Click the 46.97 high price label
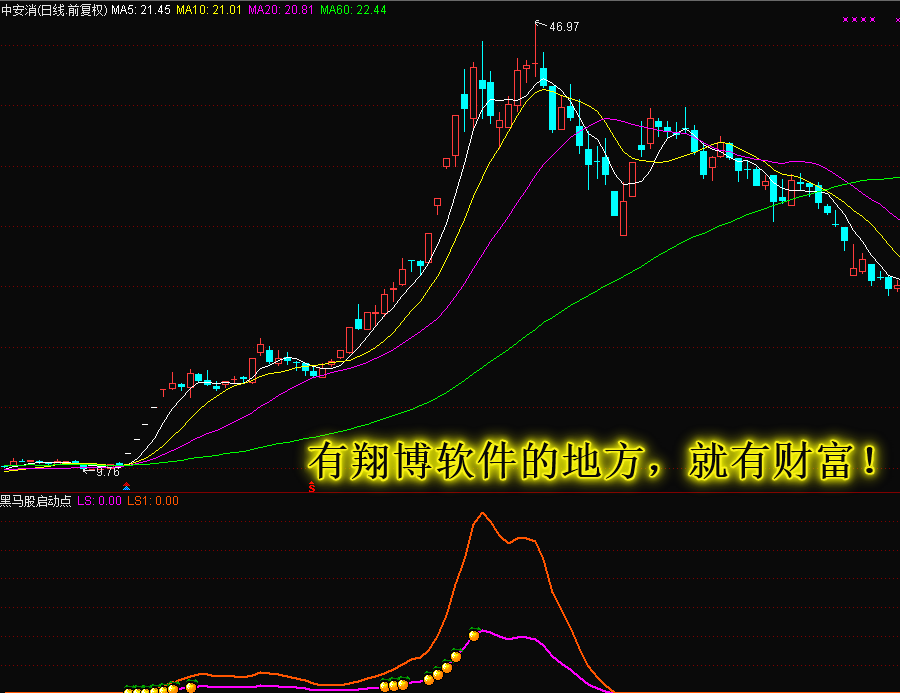This screenshot has width=900, height=693. pyautogui.click(x=564, y=27)
